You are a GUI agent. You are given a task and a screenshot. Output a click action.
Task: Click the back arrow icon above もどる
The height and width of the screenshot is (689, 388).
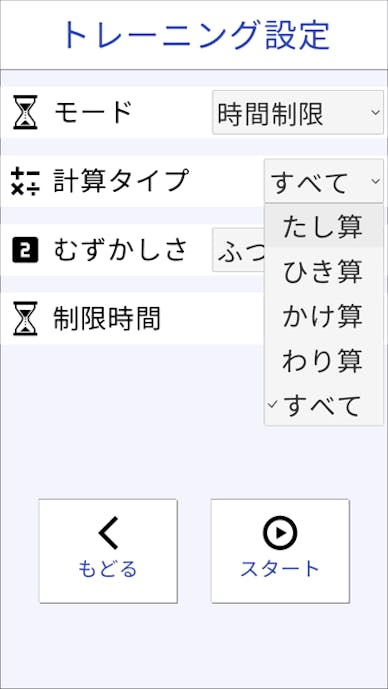point(108,533)
